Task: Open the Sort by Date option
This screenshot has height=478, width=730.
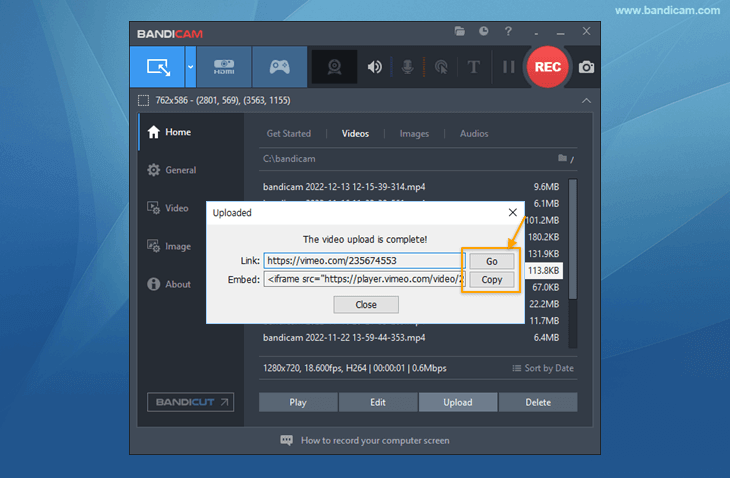Action: [543, 368]
